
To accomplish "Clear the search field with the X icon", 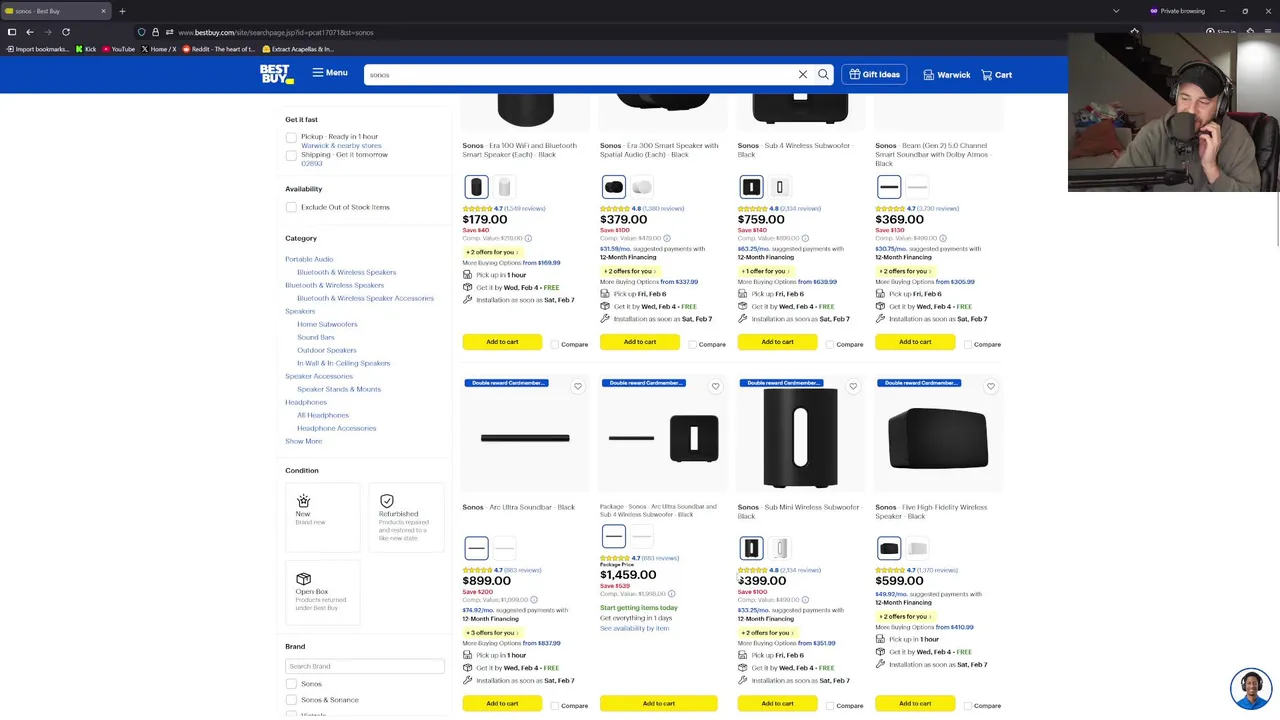I will pyautogui.click(x=803, y=74).
